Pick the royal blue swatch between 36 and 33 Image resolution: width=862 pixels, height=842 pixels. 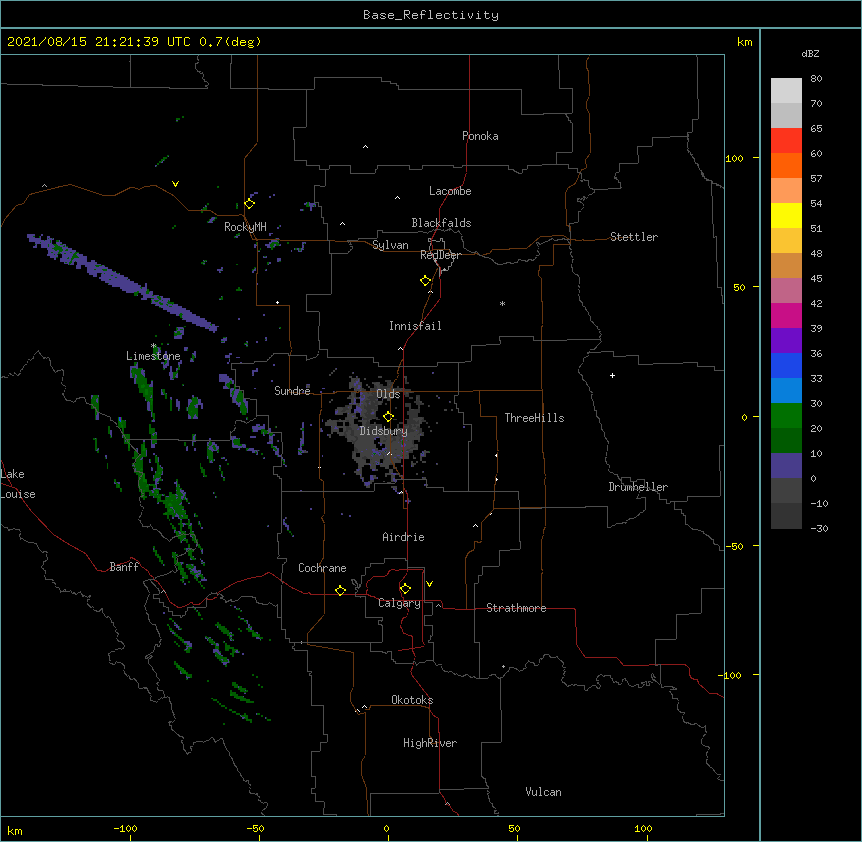[786, 365]
